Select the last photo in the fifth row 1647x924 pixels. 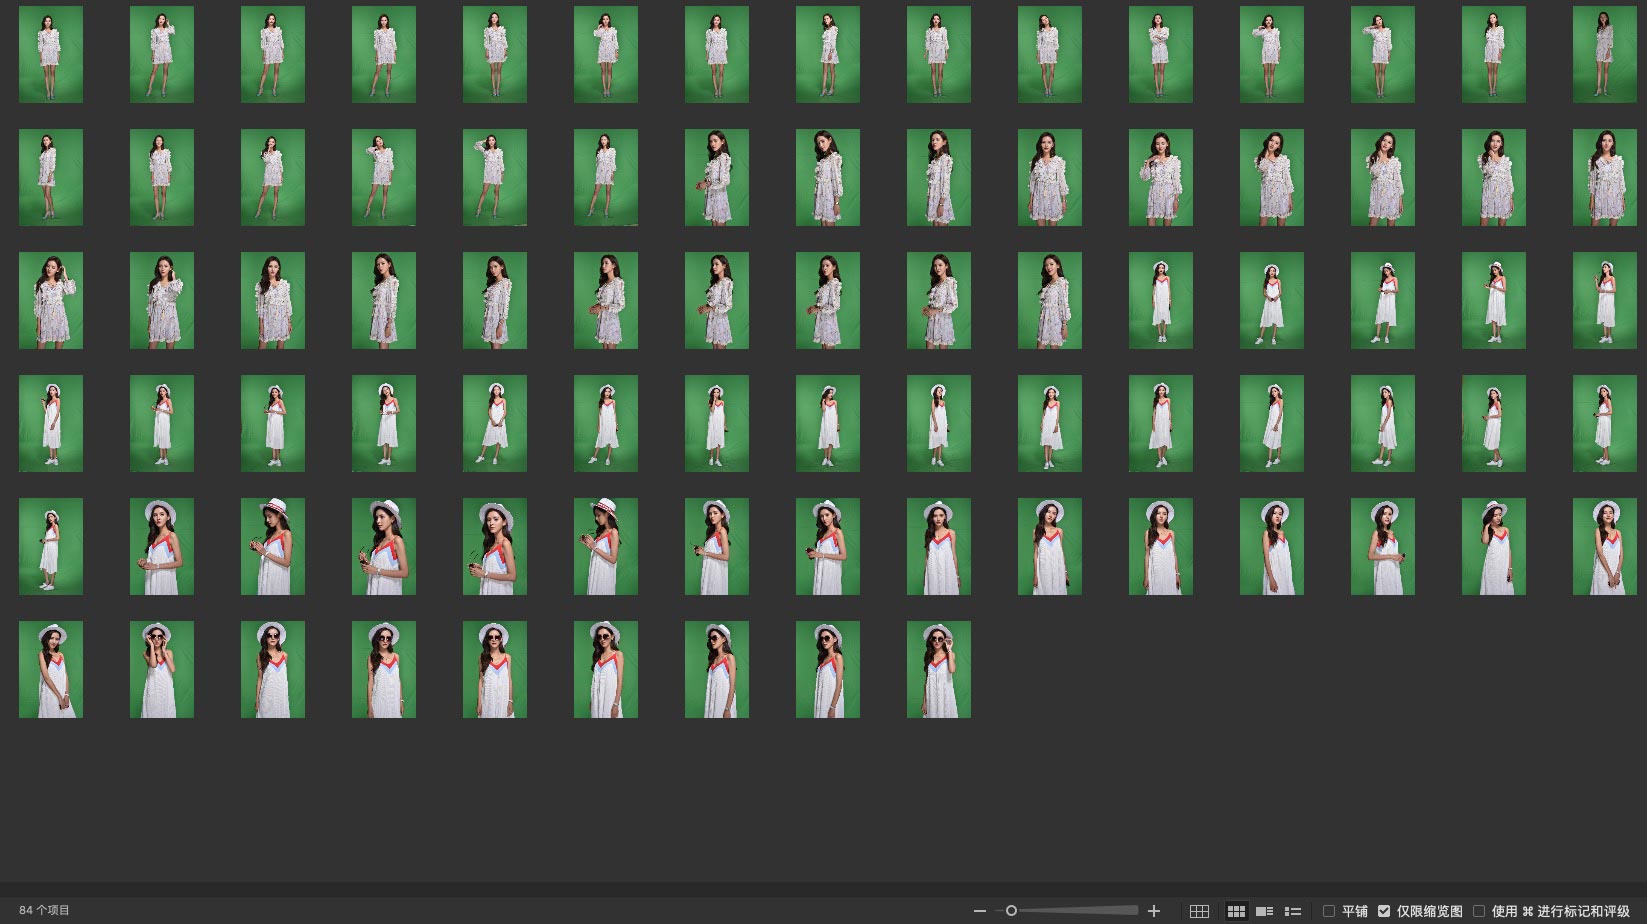pos(1604,546)
